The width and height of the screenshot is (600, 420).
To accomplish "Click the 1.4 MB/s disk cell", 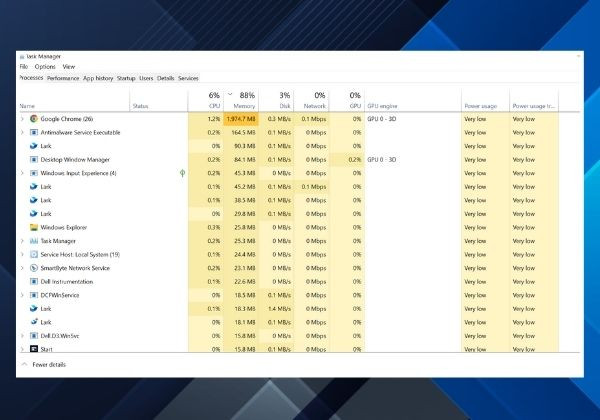I will (x=276, y=309).
